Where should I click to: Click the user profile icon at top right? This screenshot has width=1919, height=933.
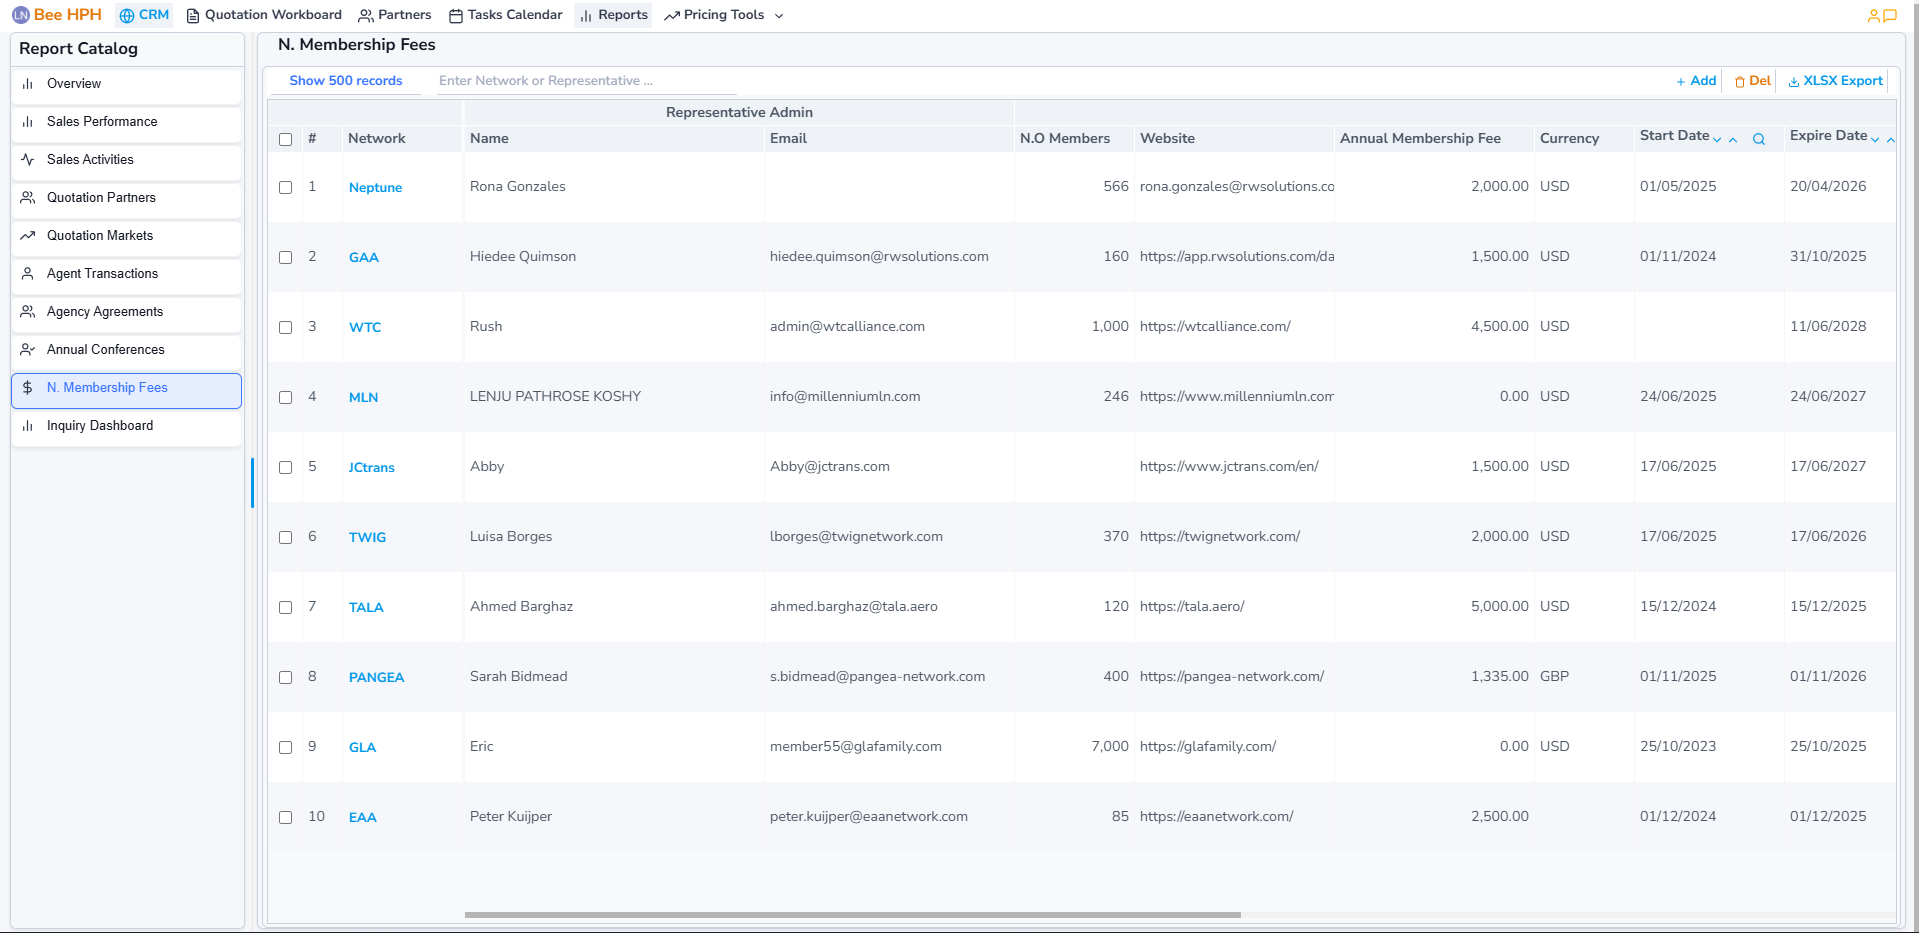click(x=1873, y=16)
